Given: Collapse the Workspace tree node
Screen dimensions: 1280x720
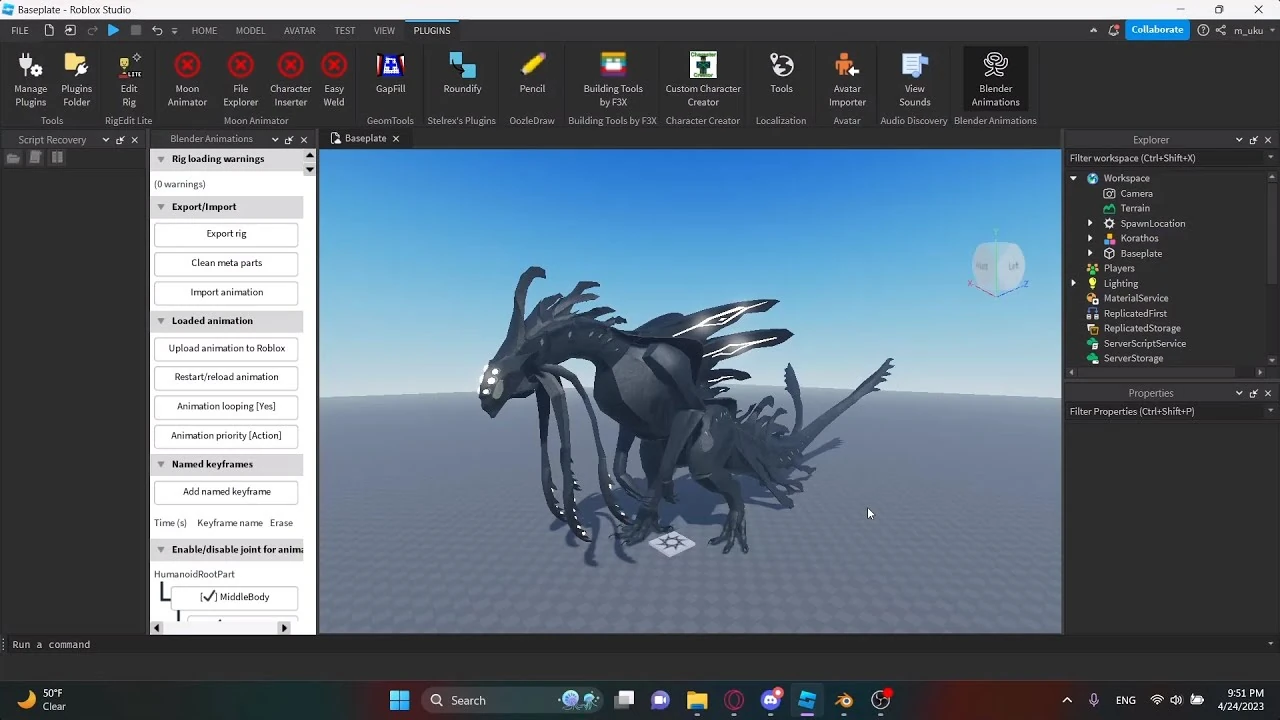Looking at the screenshot, I should click(x=1074, y=178).
